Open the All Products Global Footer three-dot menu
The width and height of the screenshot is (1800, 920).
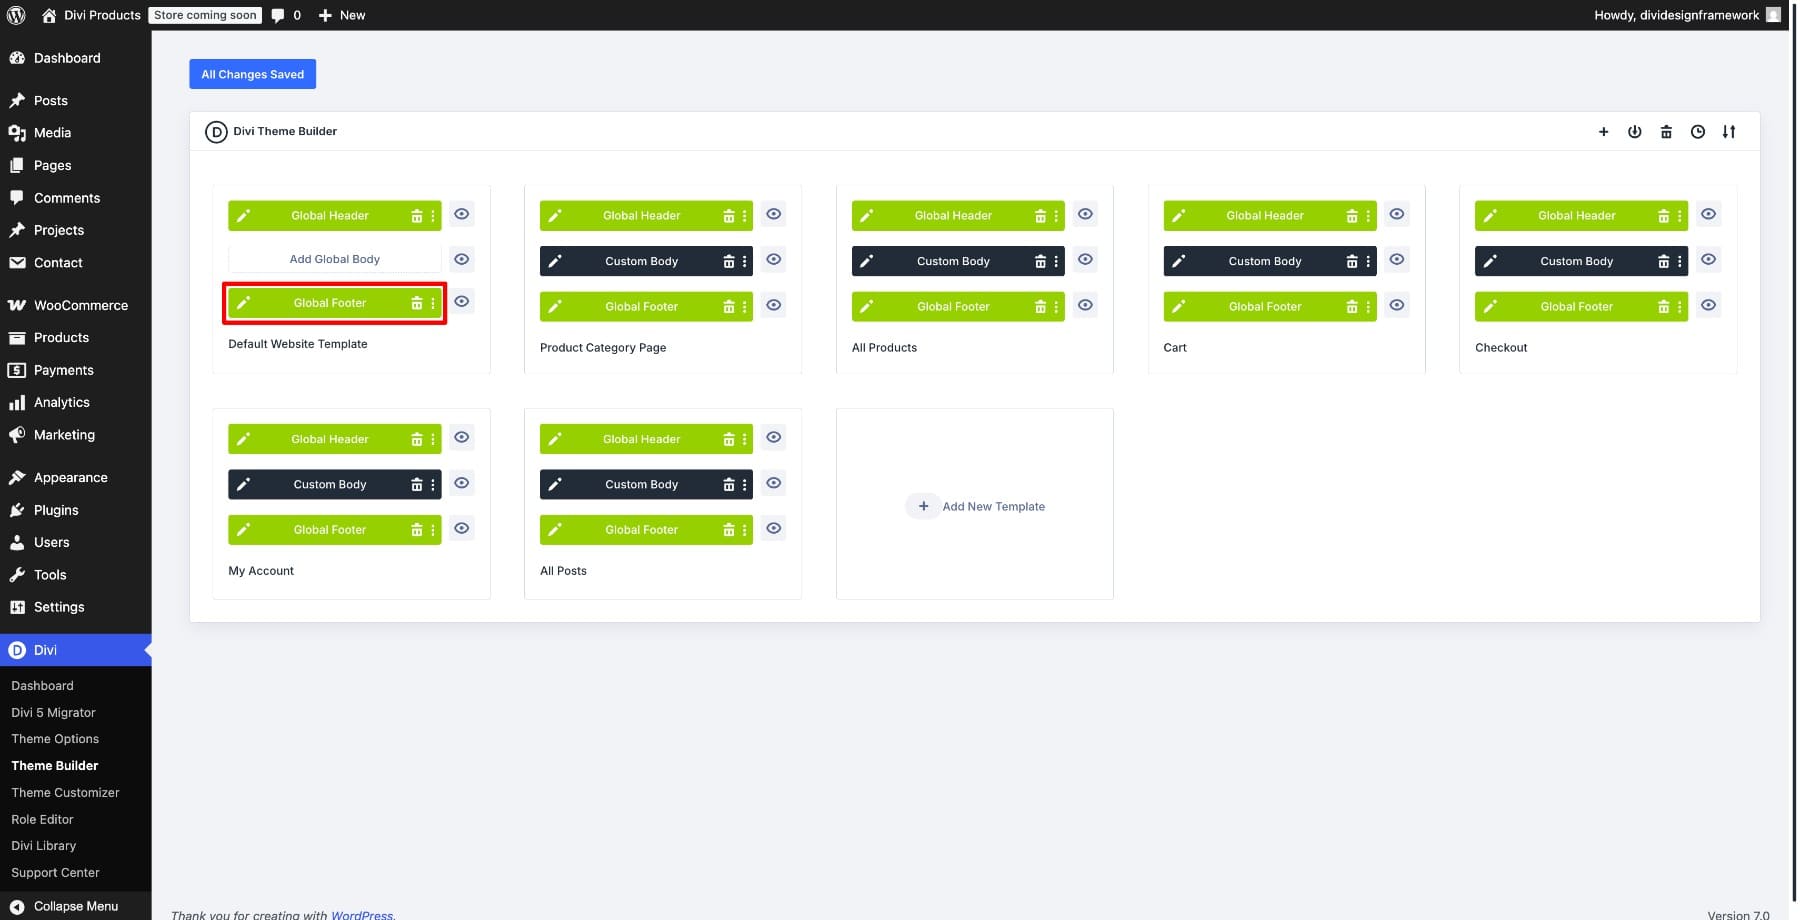coord(1056,307)
